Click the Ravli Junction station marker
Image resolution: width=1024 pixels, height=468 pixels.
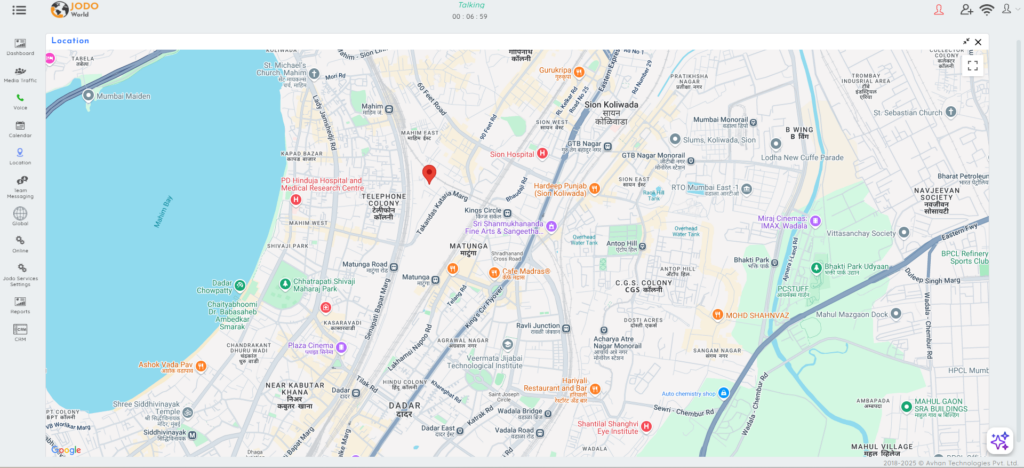point(566,328)
